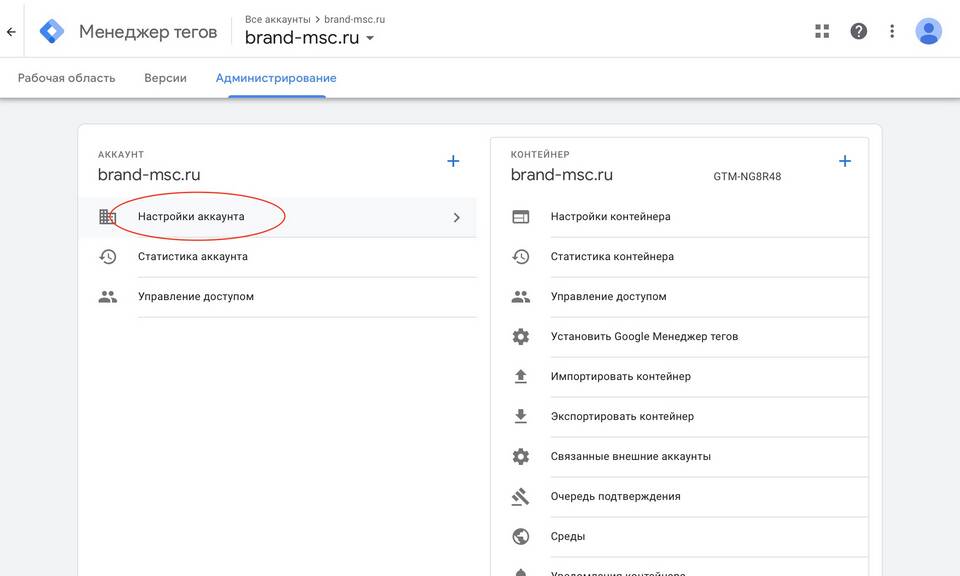This screenshot has height=576, width=960.
Task: Click the download icon for Экспортировать контейнер
Action: (x=520, y=416)
